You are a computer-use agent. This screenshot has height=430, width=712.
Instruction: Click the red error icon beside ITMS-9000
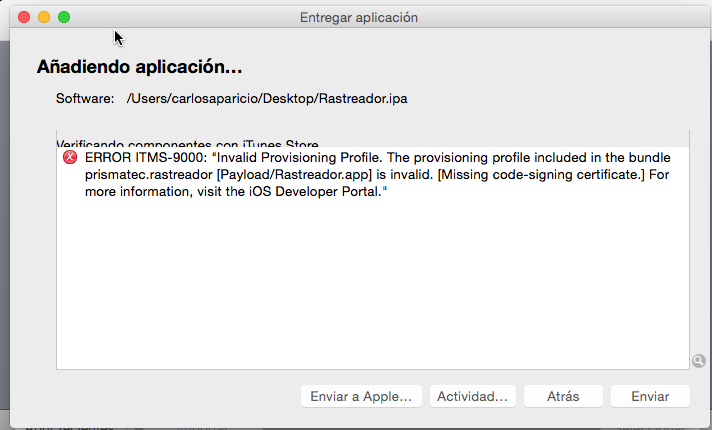(x=69, y=158)
